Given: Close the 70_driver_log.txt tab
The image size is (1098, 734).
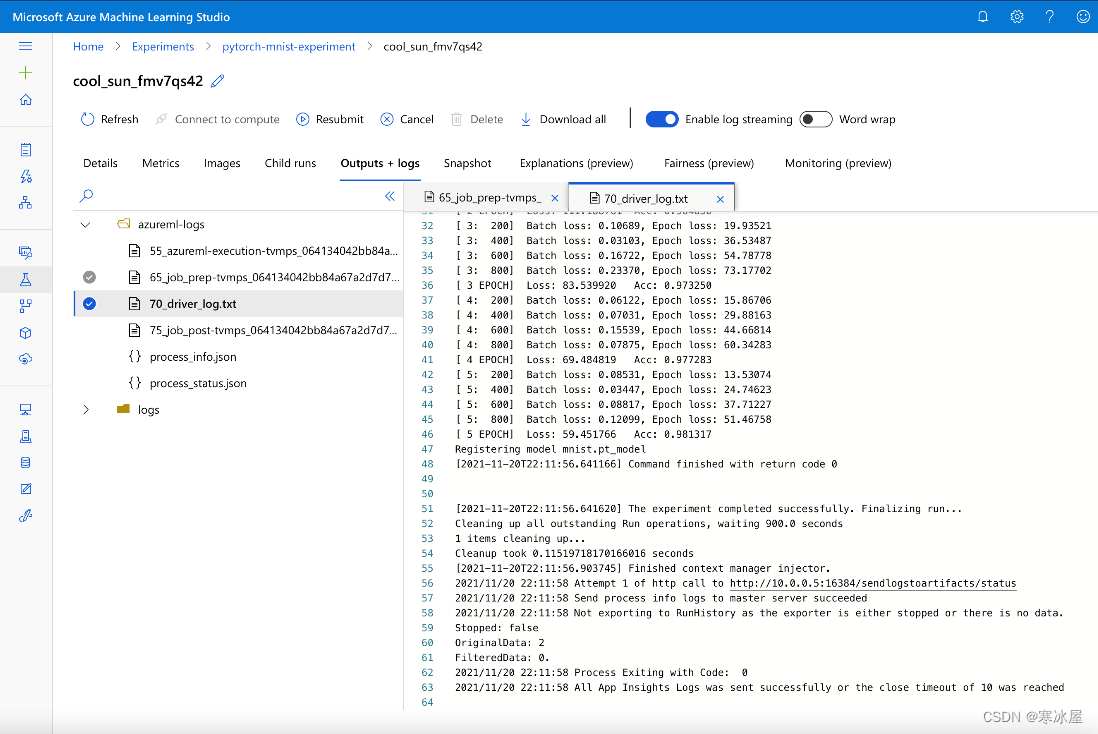Looking at the screenshot, I should tap(720, 200).
